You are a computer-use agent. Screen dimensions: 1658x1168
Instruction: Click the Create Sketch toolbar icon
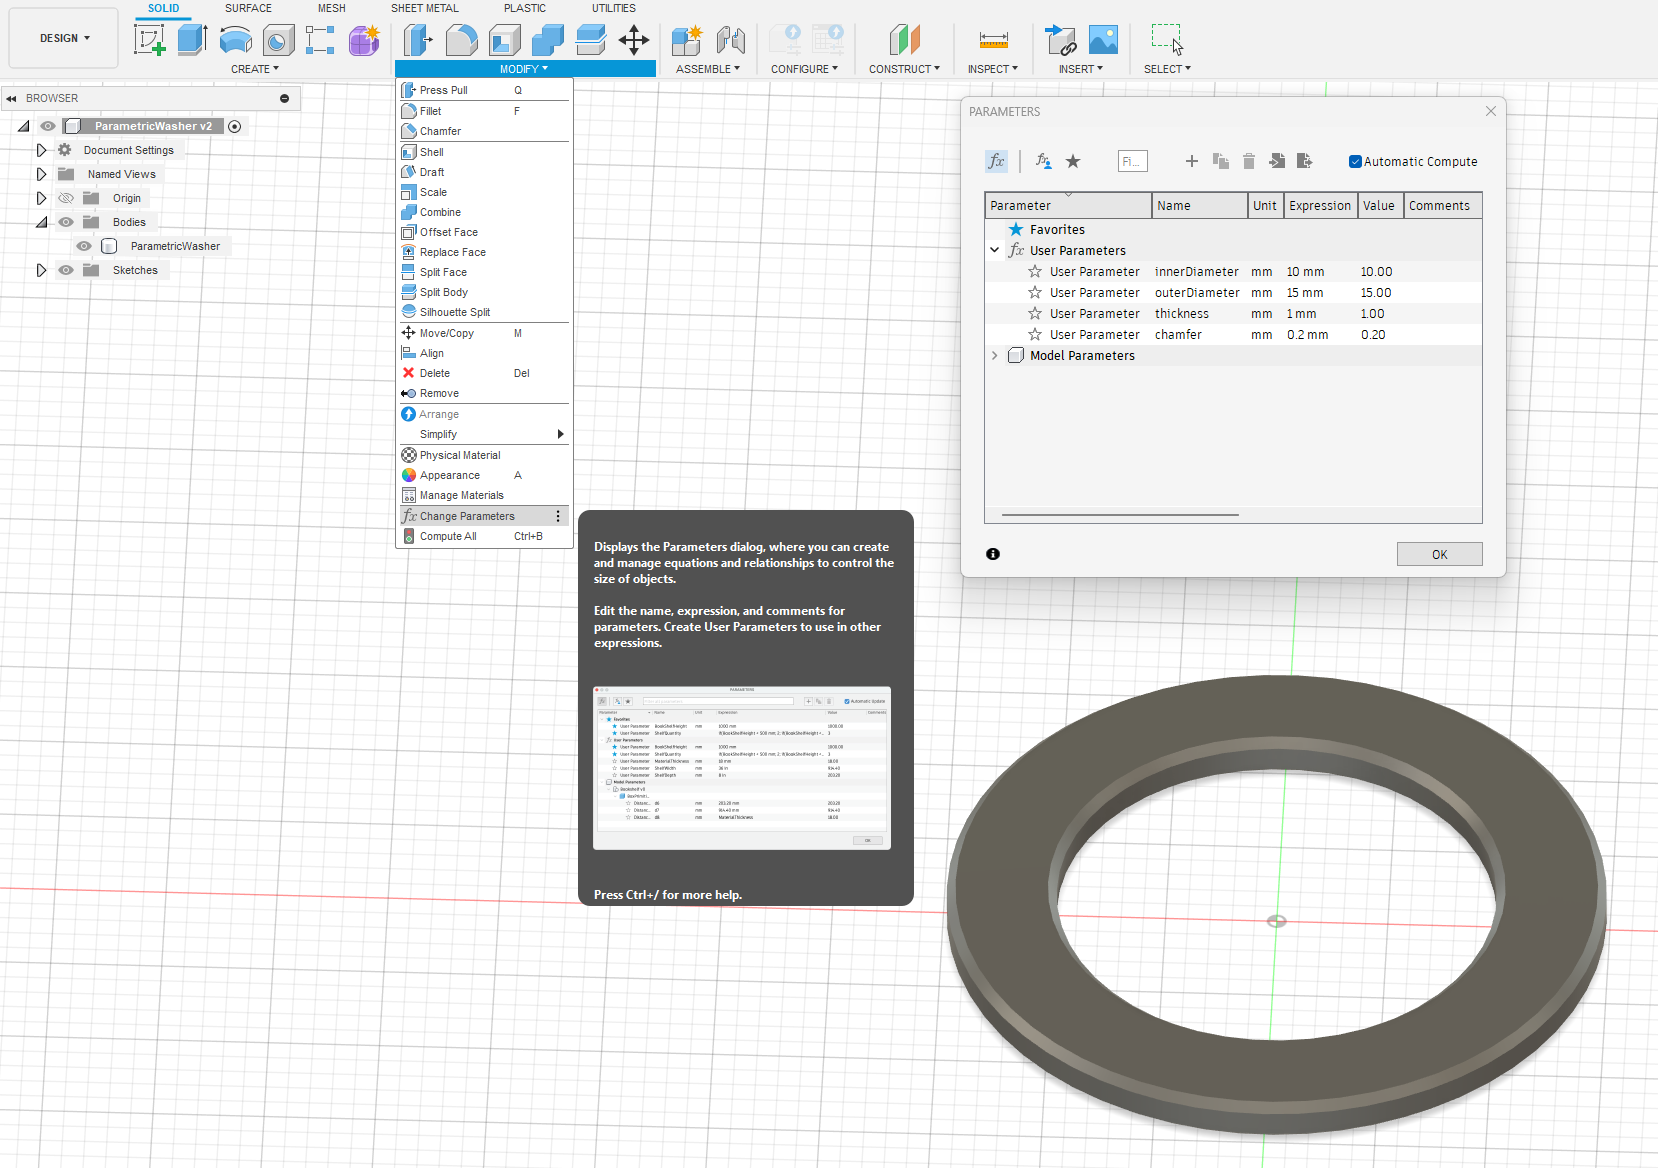[x=149, y=40]
